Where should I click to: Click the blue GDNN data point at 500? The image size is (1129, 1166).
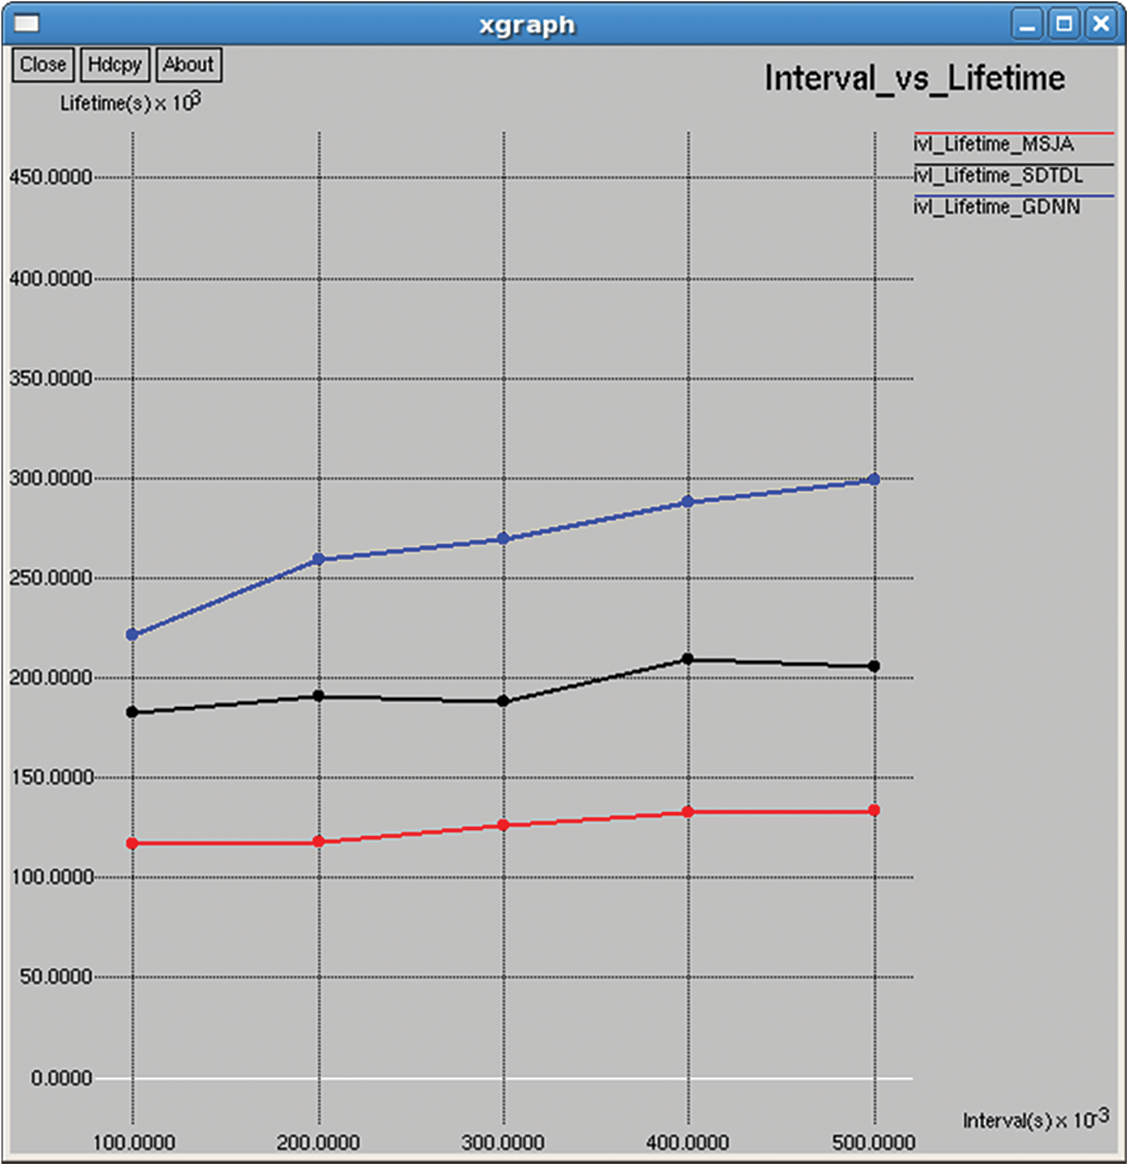click(874, 480)
